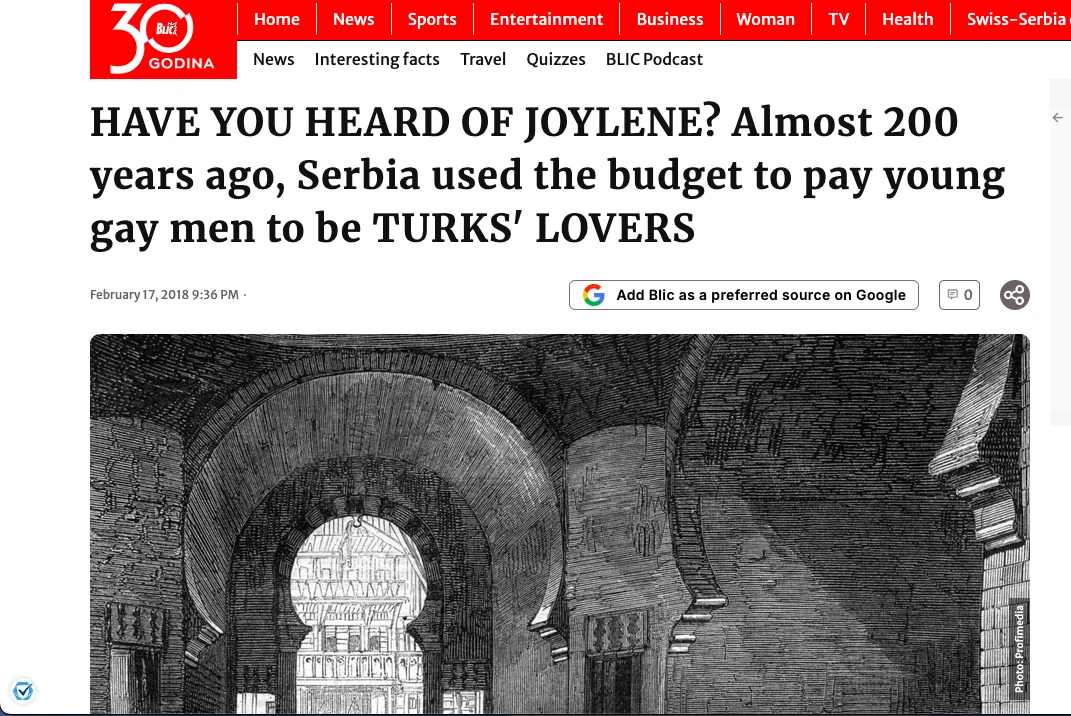
Task: Click the blue checkmark badge icon
Action: coord(23,691)
